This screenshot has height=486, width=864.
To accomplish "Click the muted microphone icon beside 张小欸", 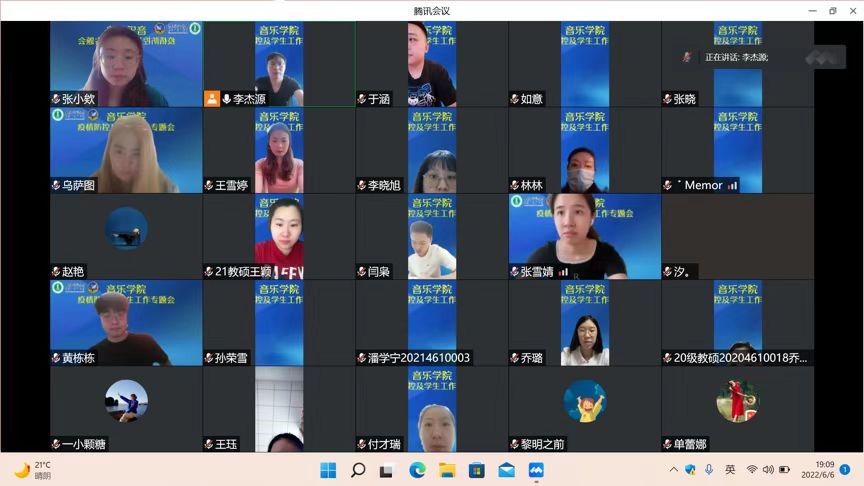I will [56, 100].
